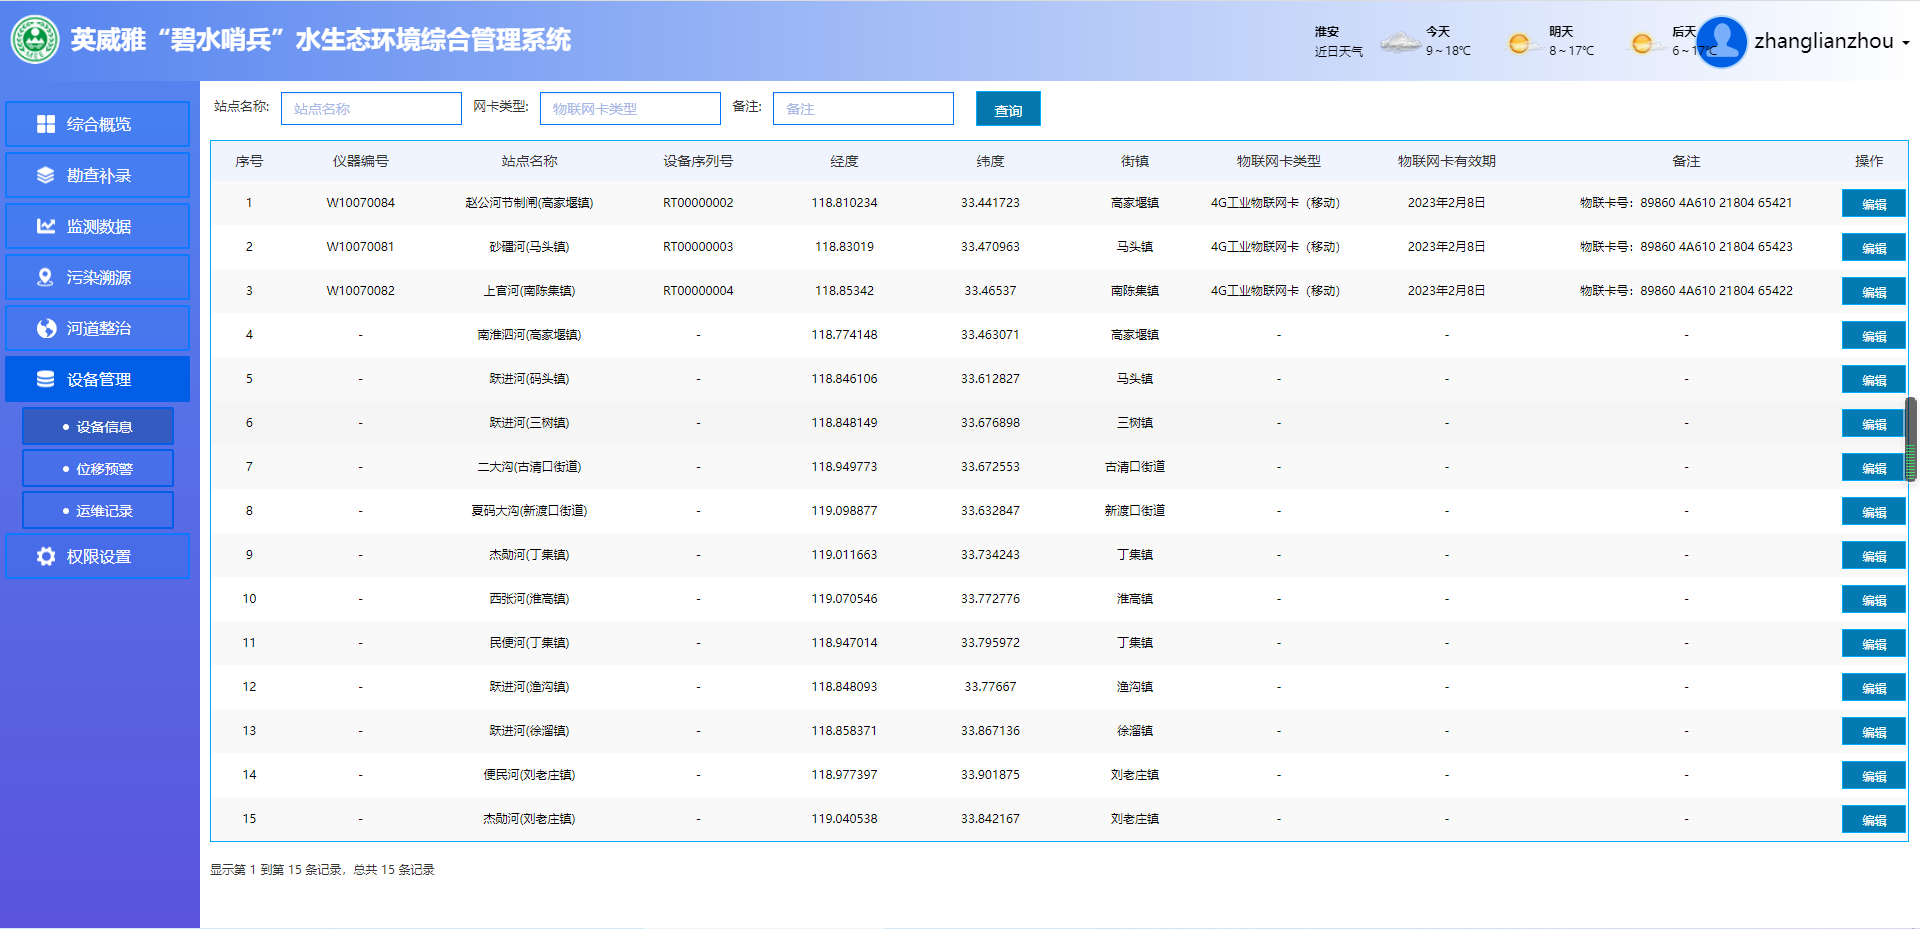Click the gear icon beside 权限设置
The height and width of the screenshot is (929, 1920).
(x=46, y=556)
